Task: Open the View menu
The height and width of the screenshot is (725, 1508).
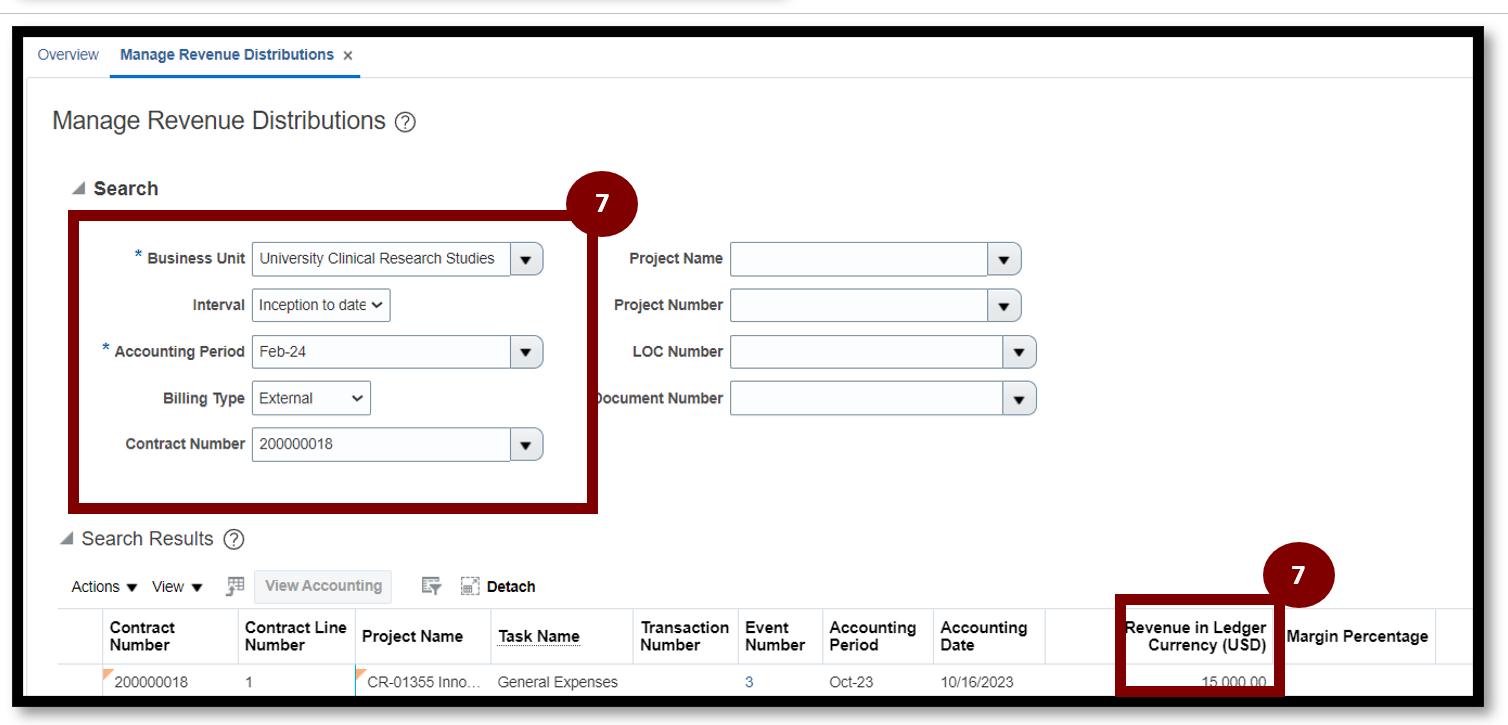Action: coord(177,587)
